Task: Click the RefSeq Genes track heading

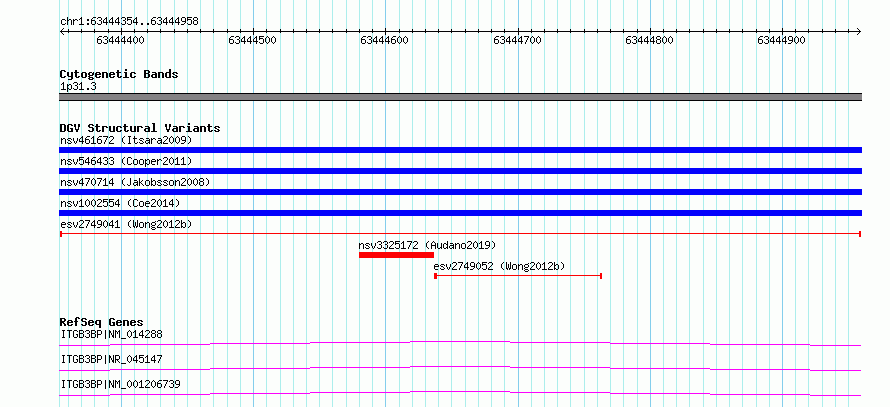Action: click(101, 322)
